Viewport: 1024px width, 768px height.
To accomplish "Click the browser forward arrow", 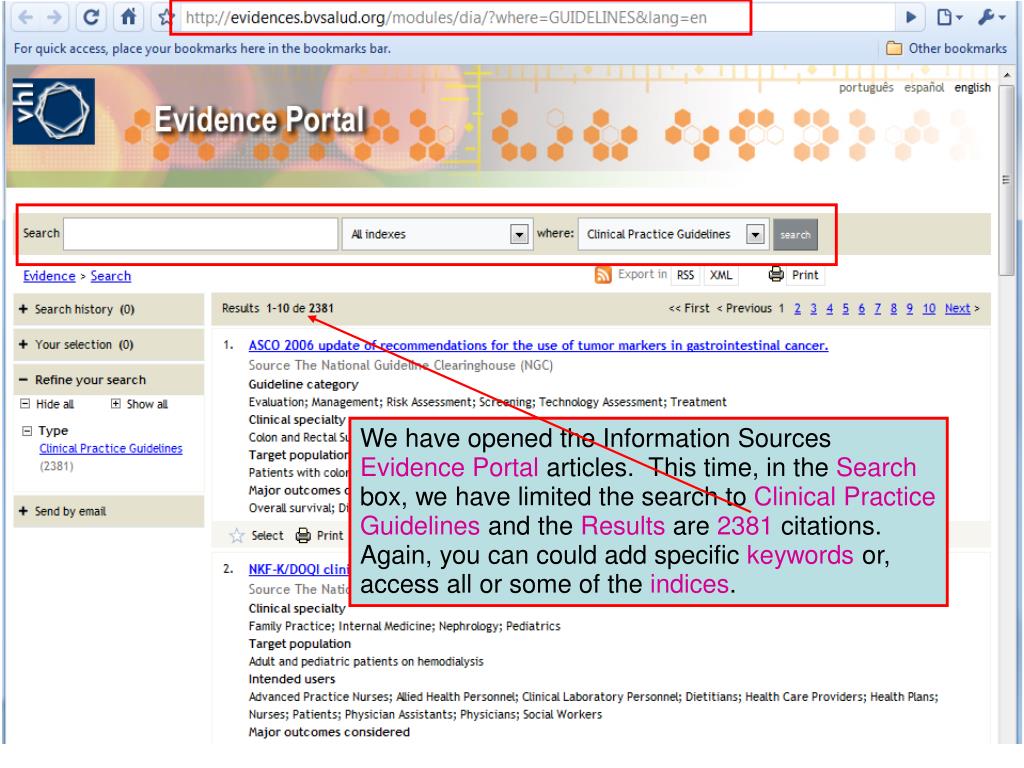I will (x=55, y=17).
